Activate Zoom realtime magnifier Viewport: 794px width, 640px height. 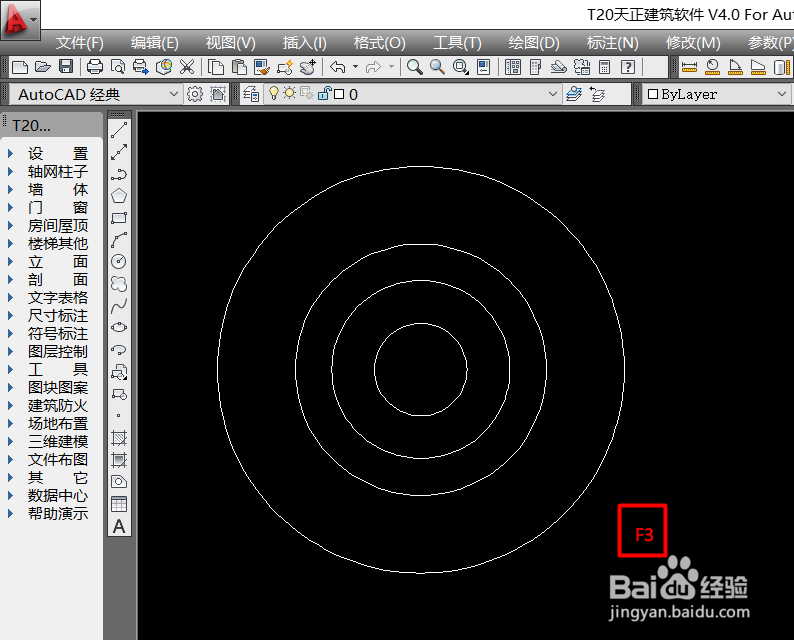(x=414, y=67)
